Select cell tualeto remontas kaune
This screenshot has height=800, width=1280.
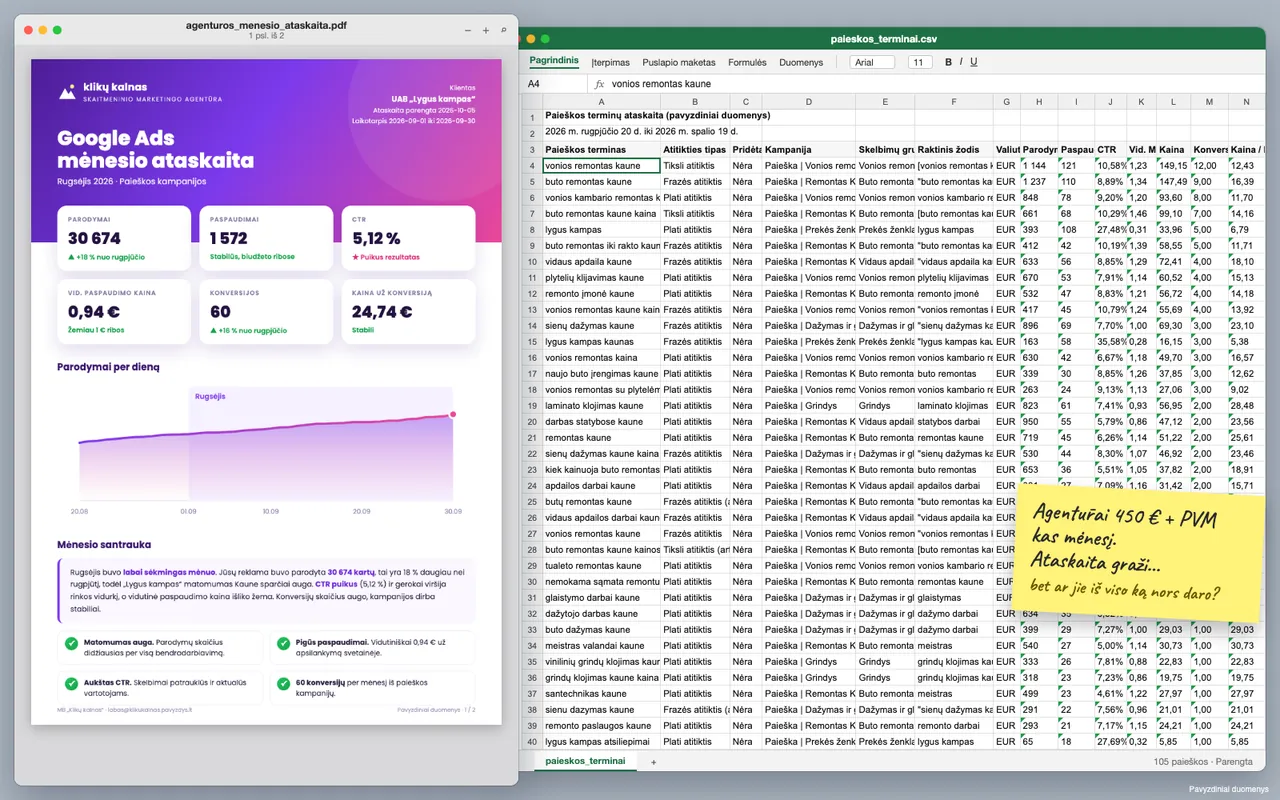[601, 566]
